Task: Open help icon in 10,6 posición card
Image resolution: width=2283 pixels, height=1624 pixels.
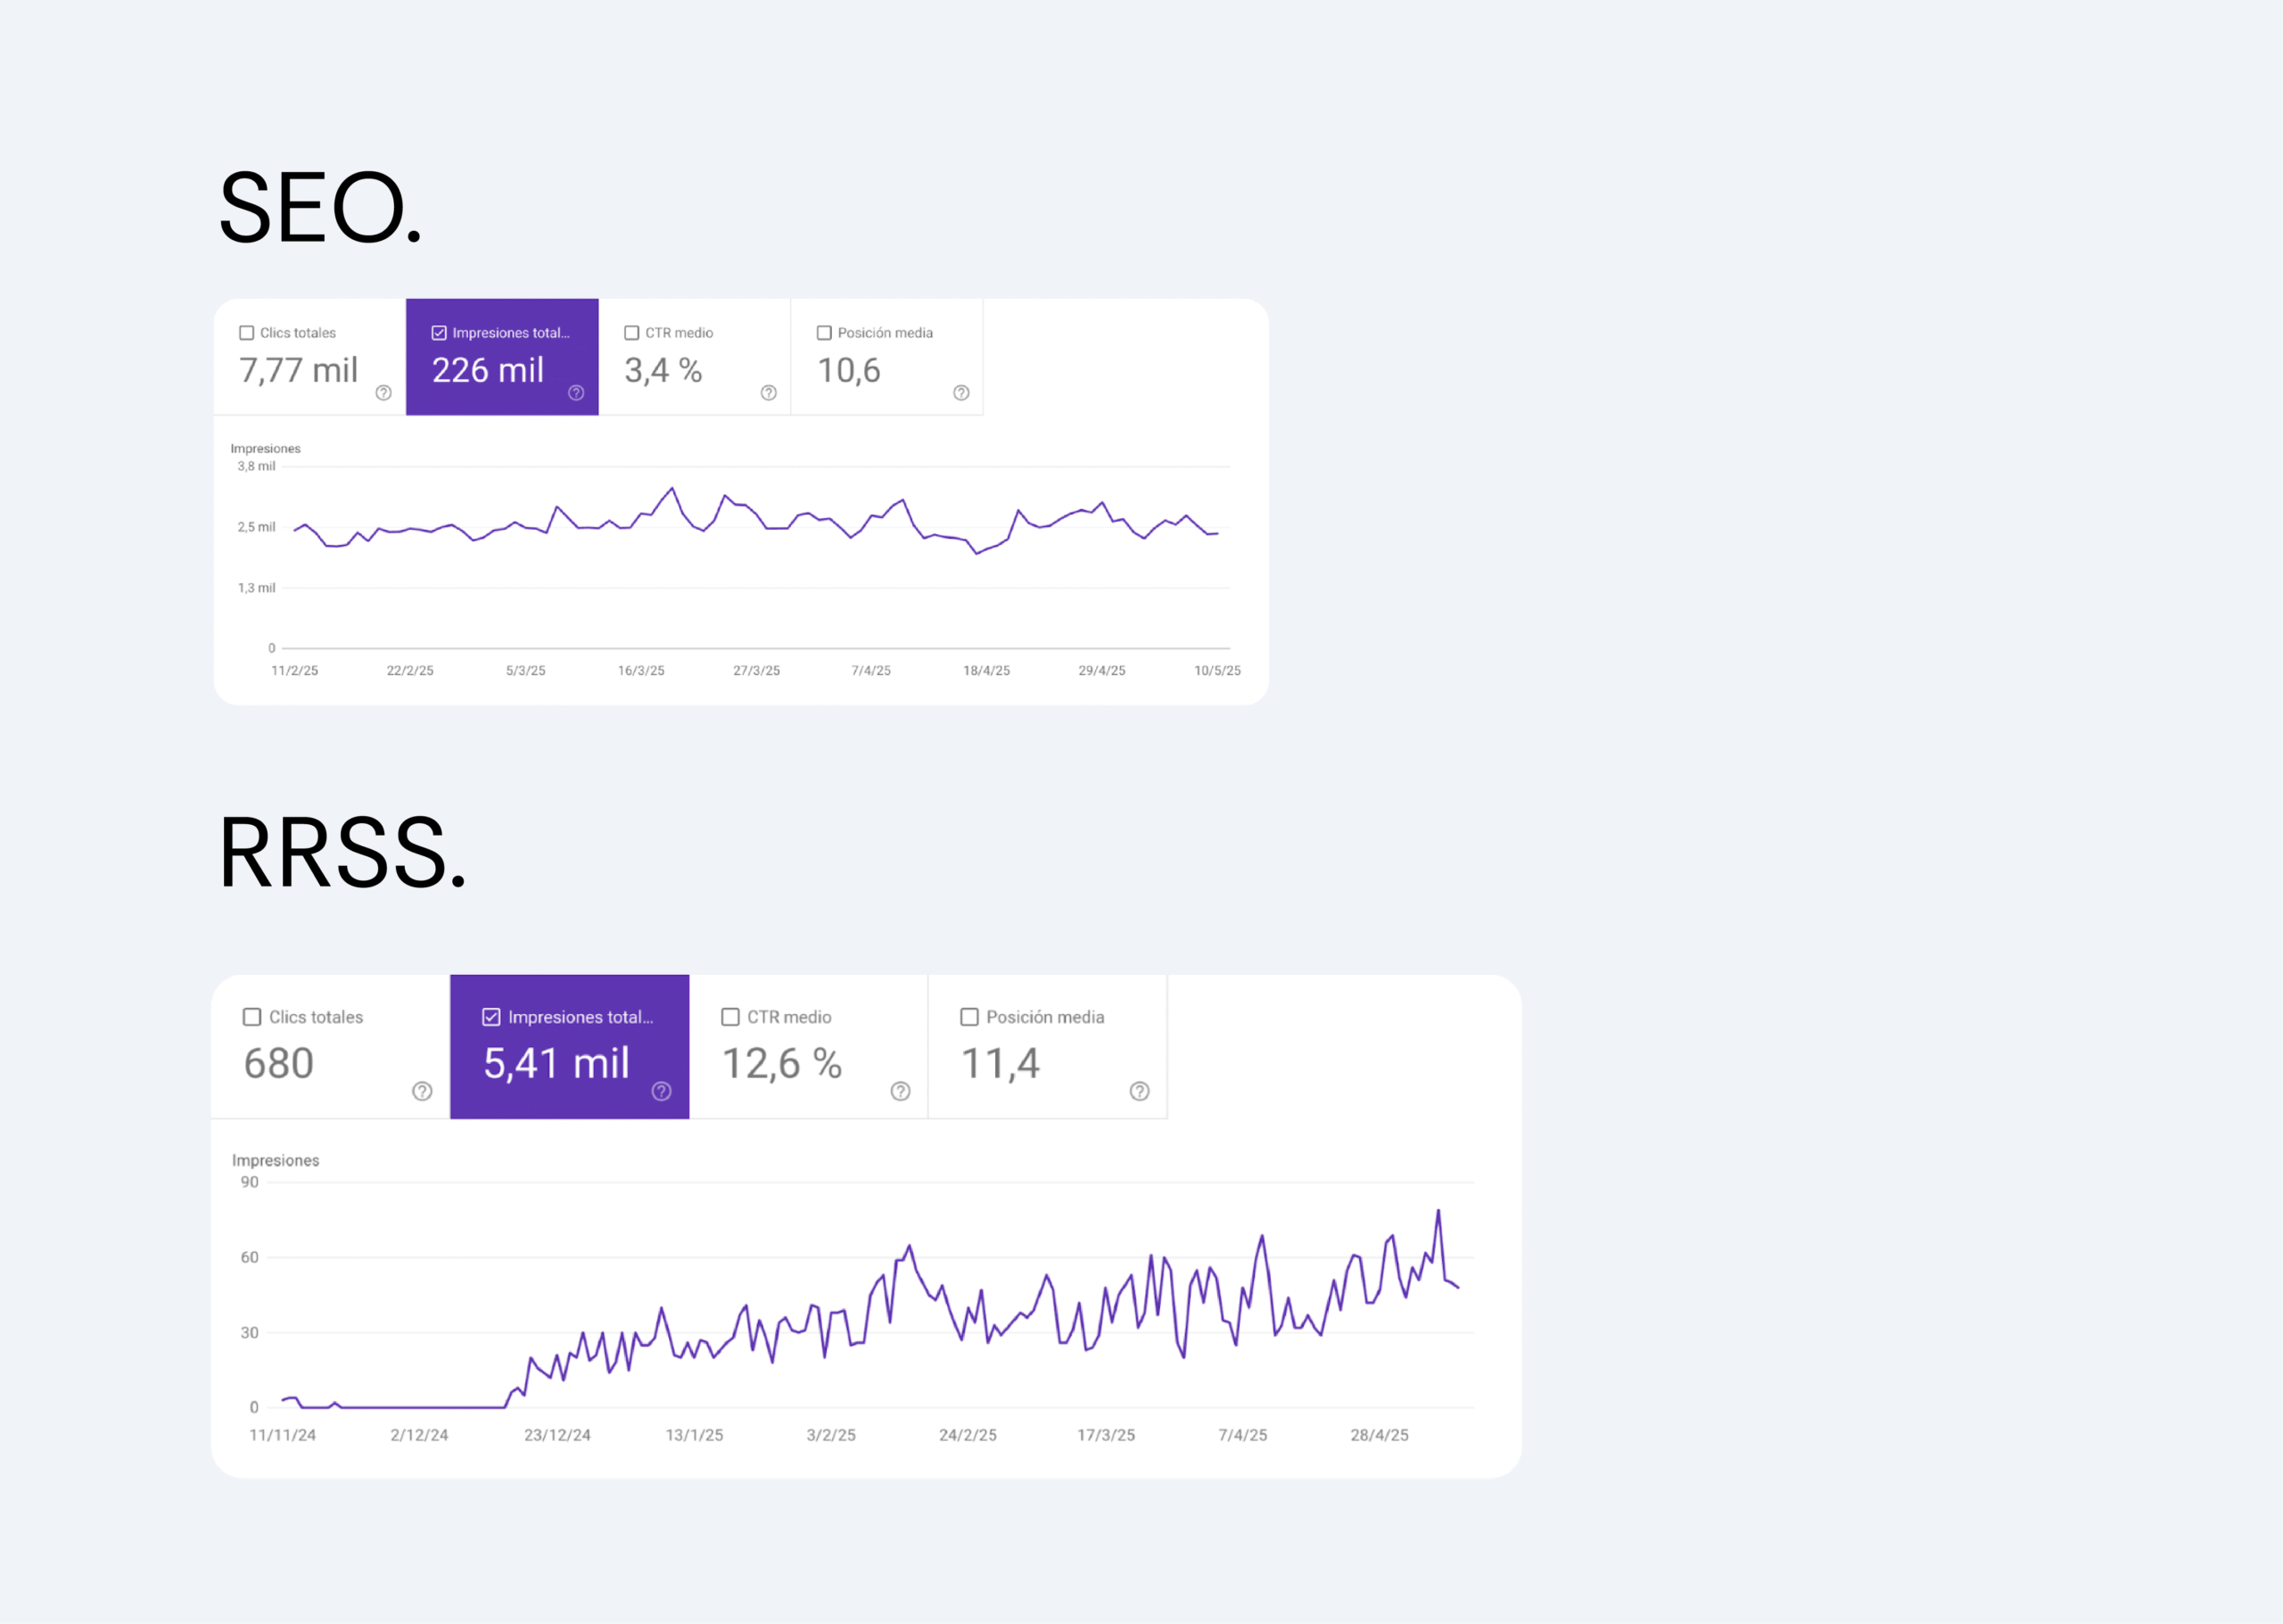Action: click(x=961, y=393)
